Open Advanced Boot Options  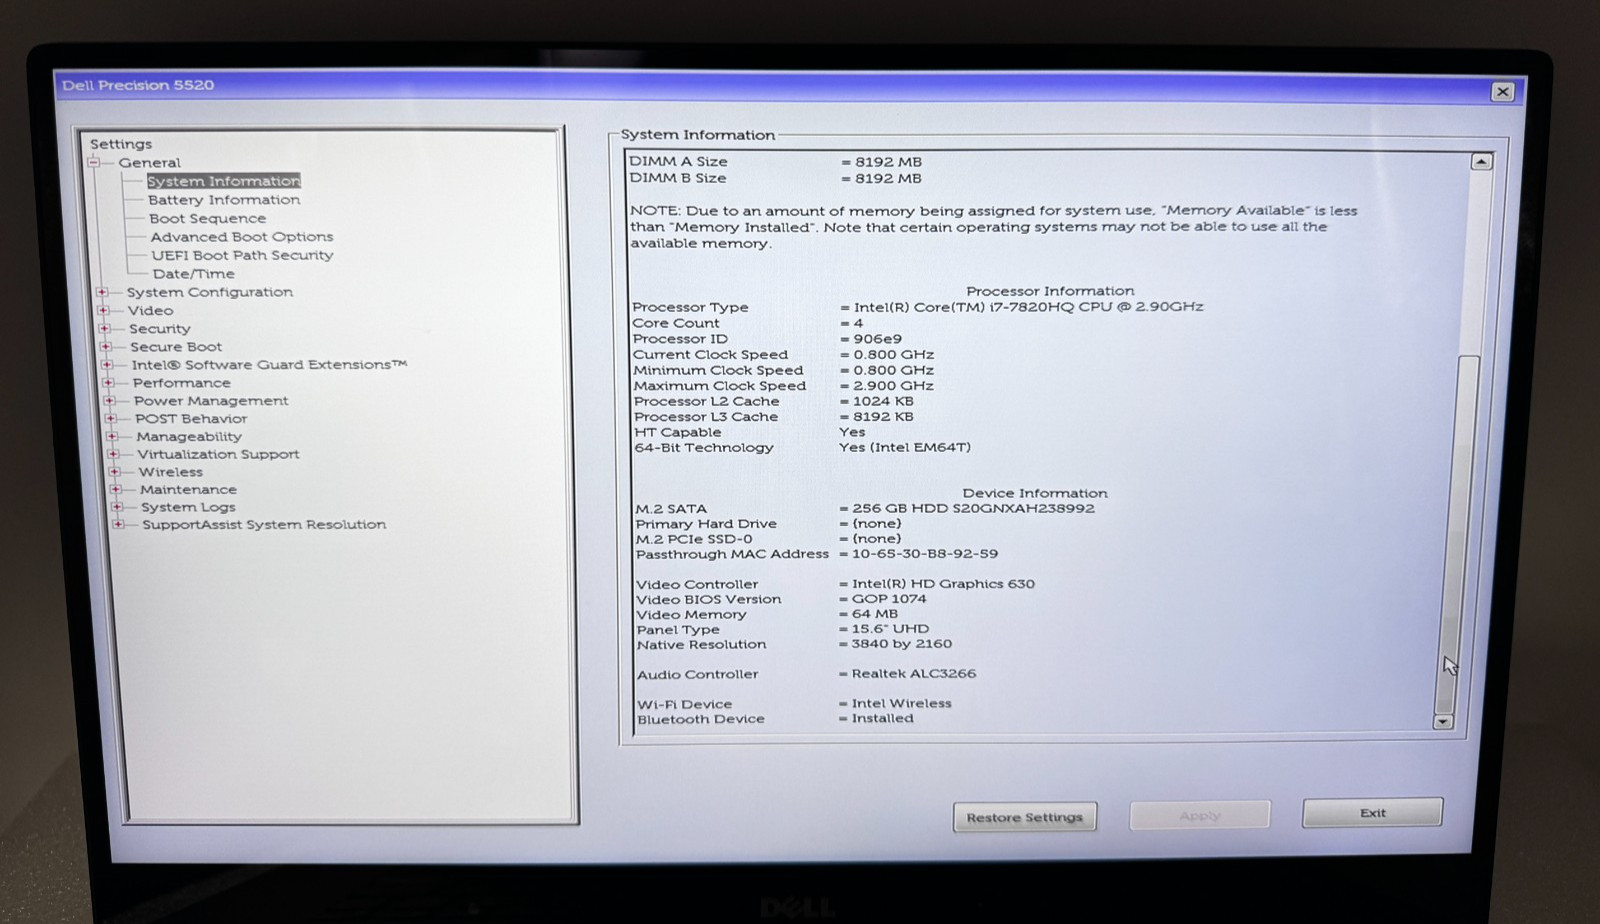click(242, 237)
